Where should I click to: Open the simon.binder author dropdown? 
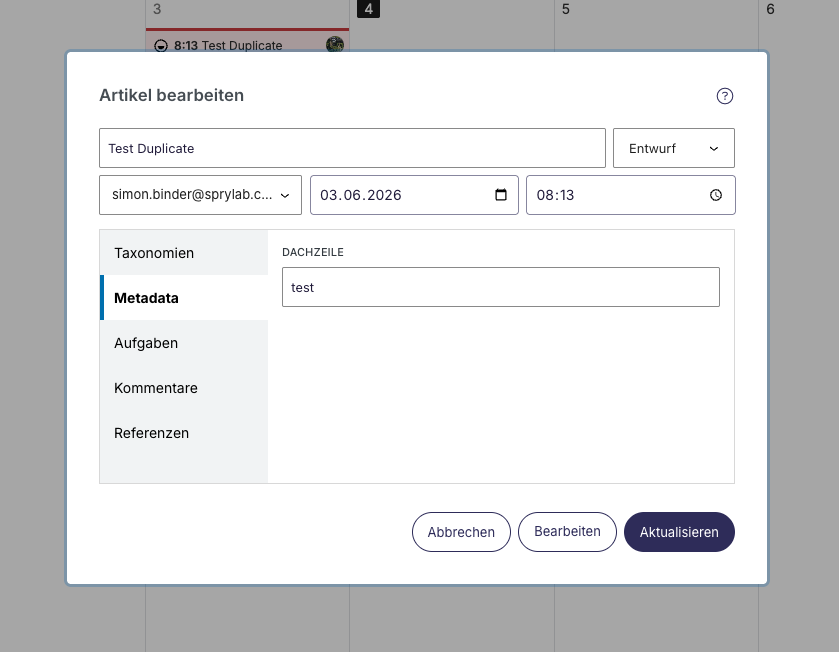pos(201,195)
